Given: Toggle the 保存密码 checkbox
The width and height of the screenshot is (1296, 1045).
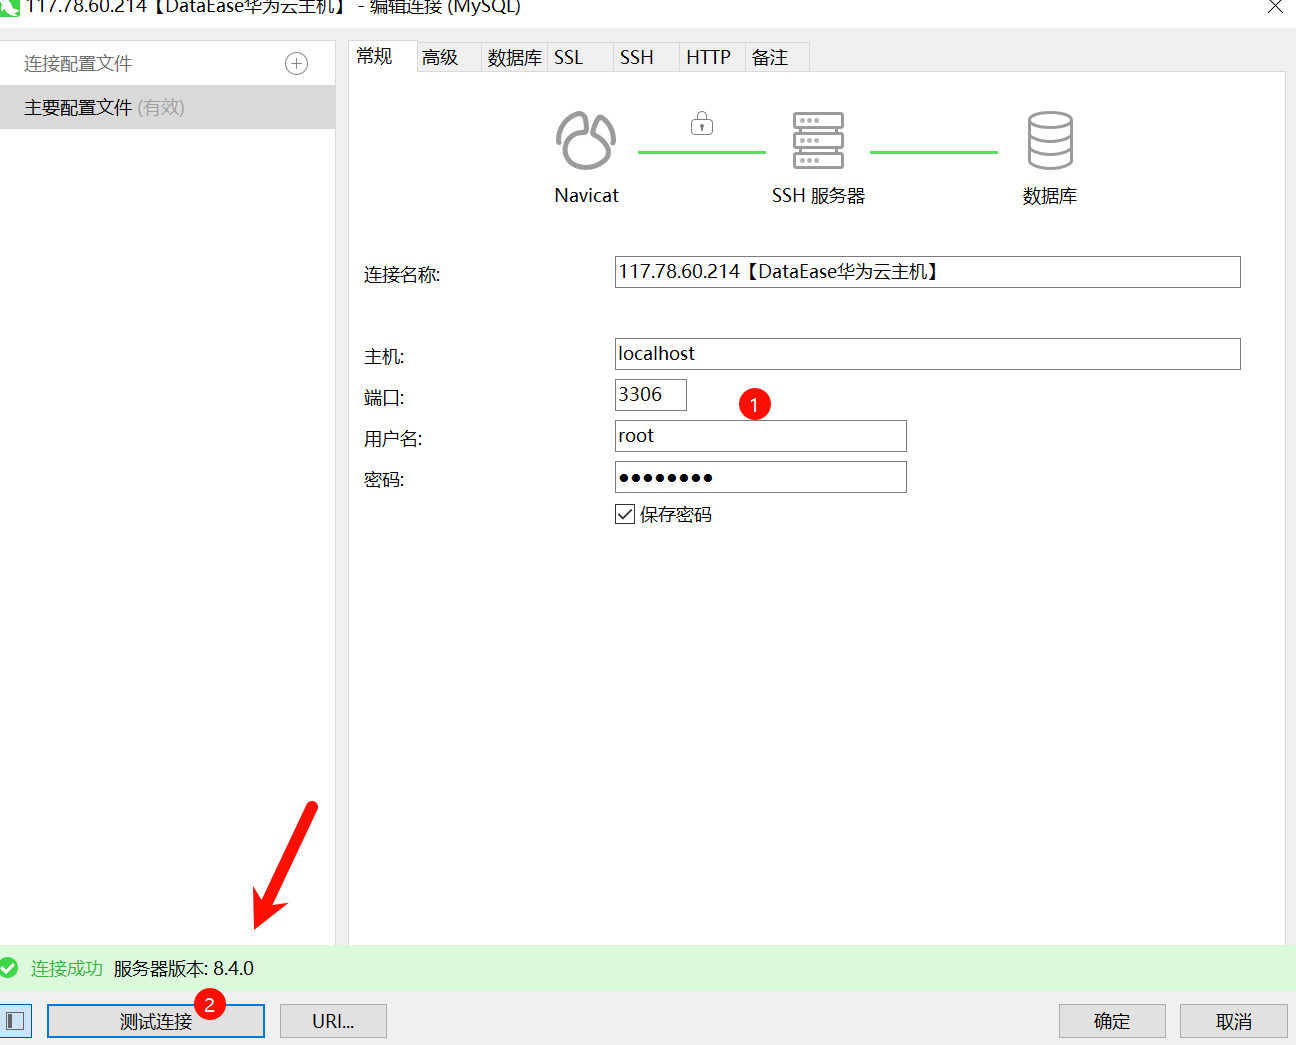Looking at the screenshot, I should (625, 514).
